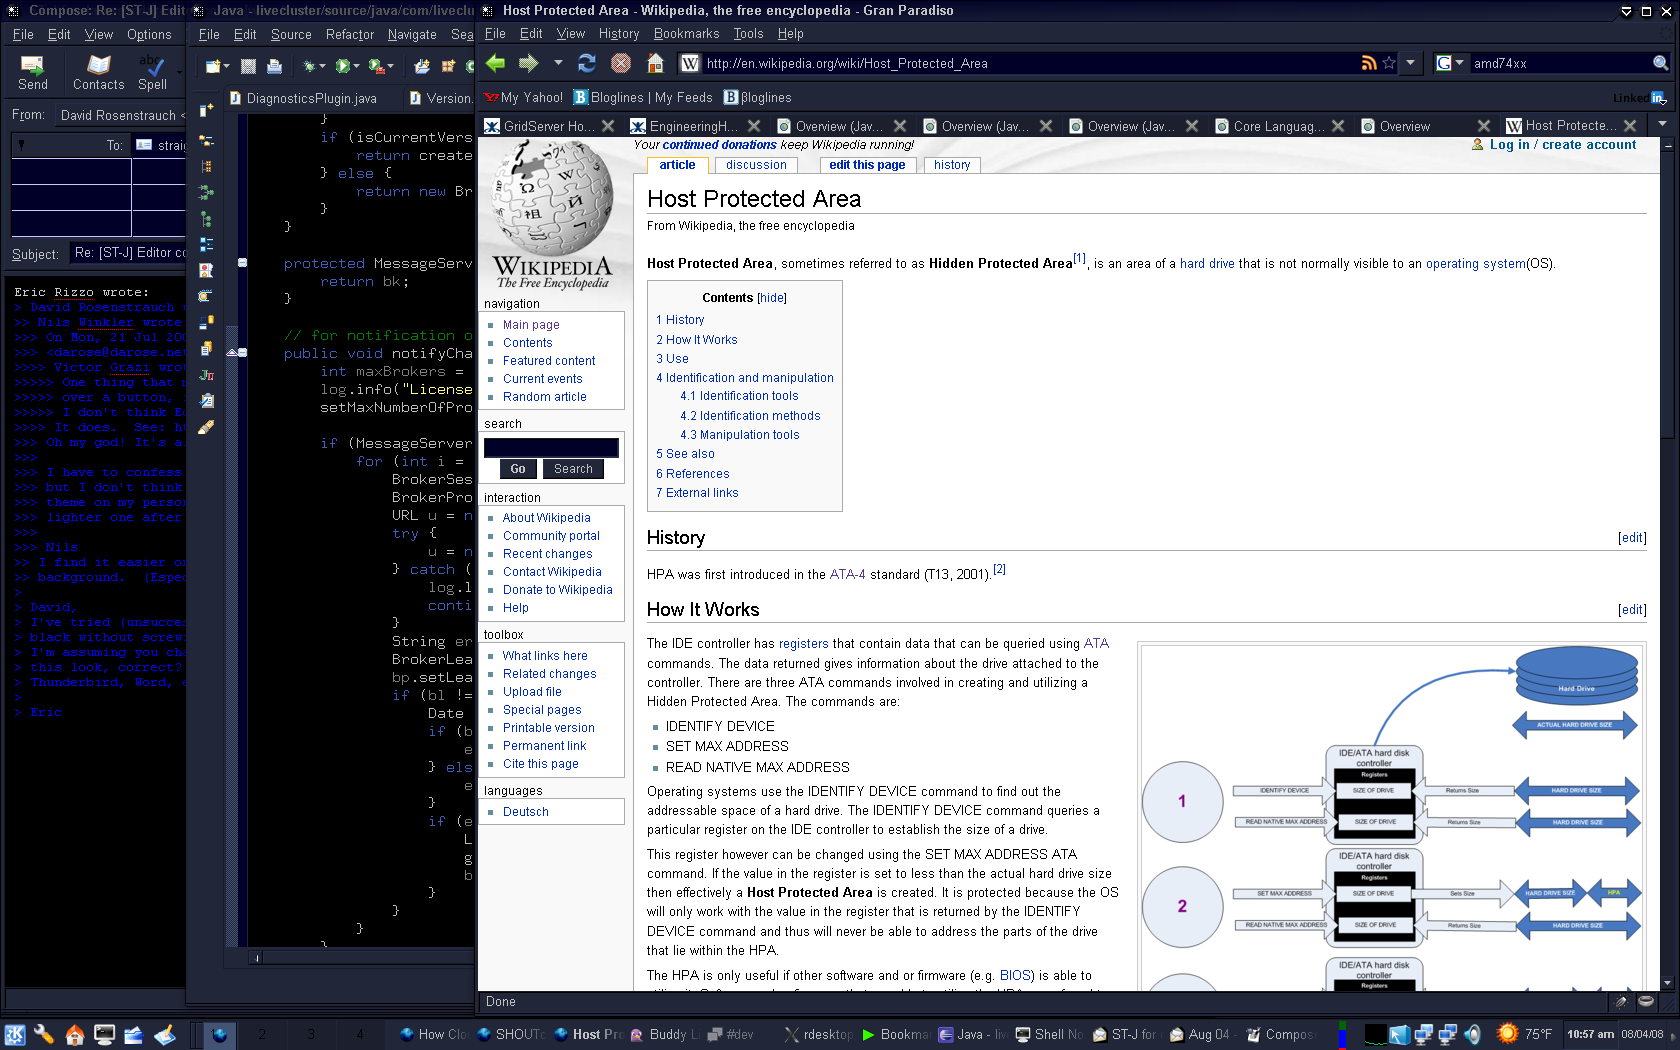
Task: Open the Bloglines | My Feeds bookmark
Action: 642,97
